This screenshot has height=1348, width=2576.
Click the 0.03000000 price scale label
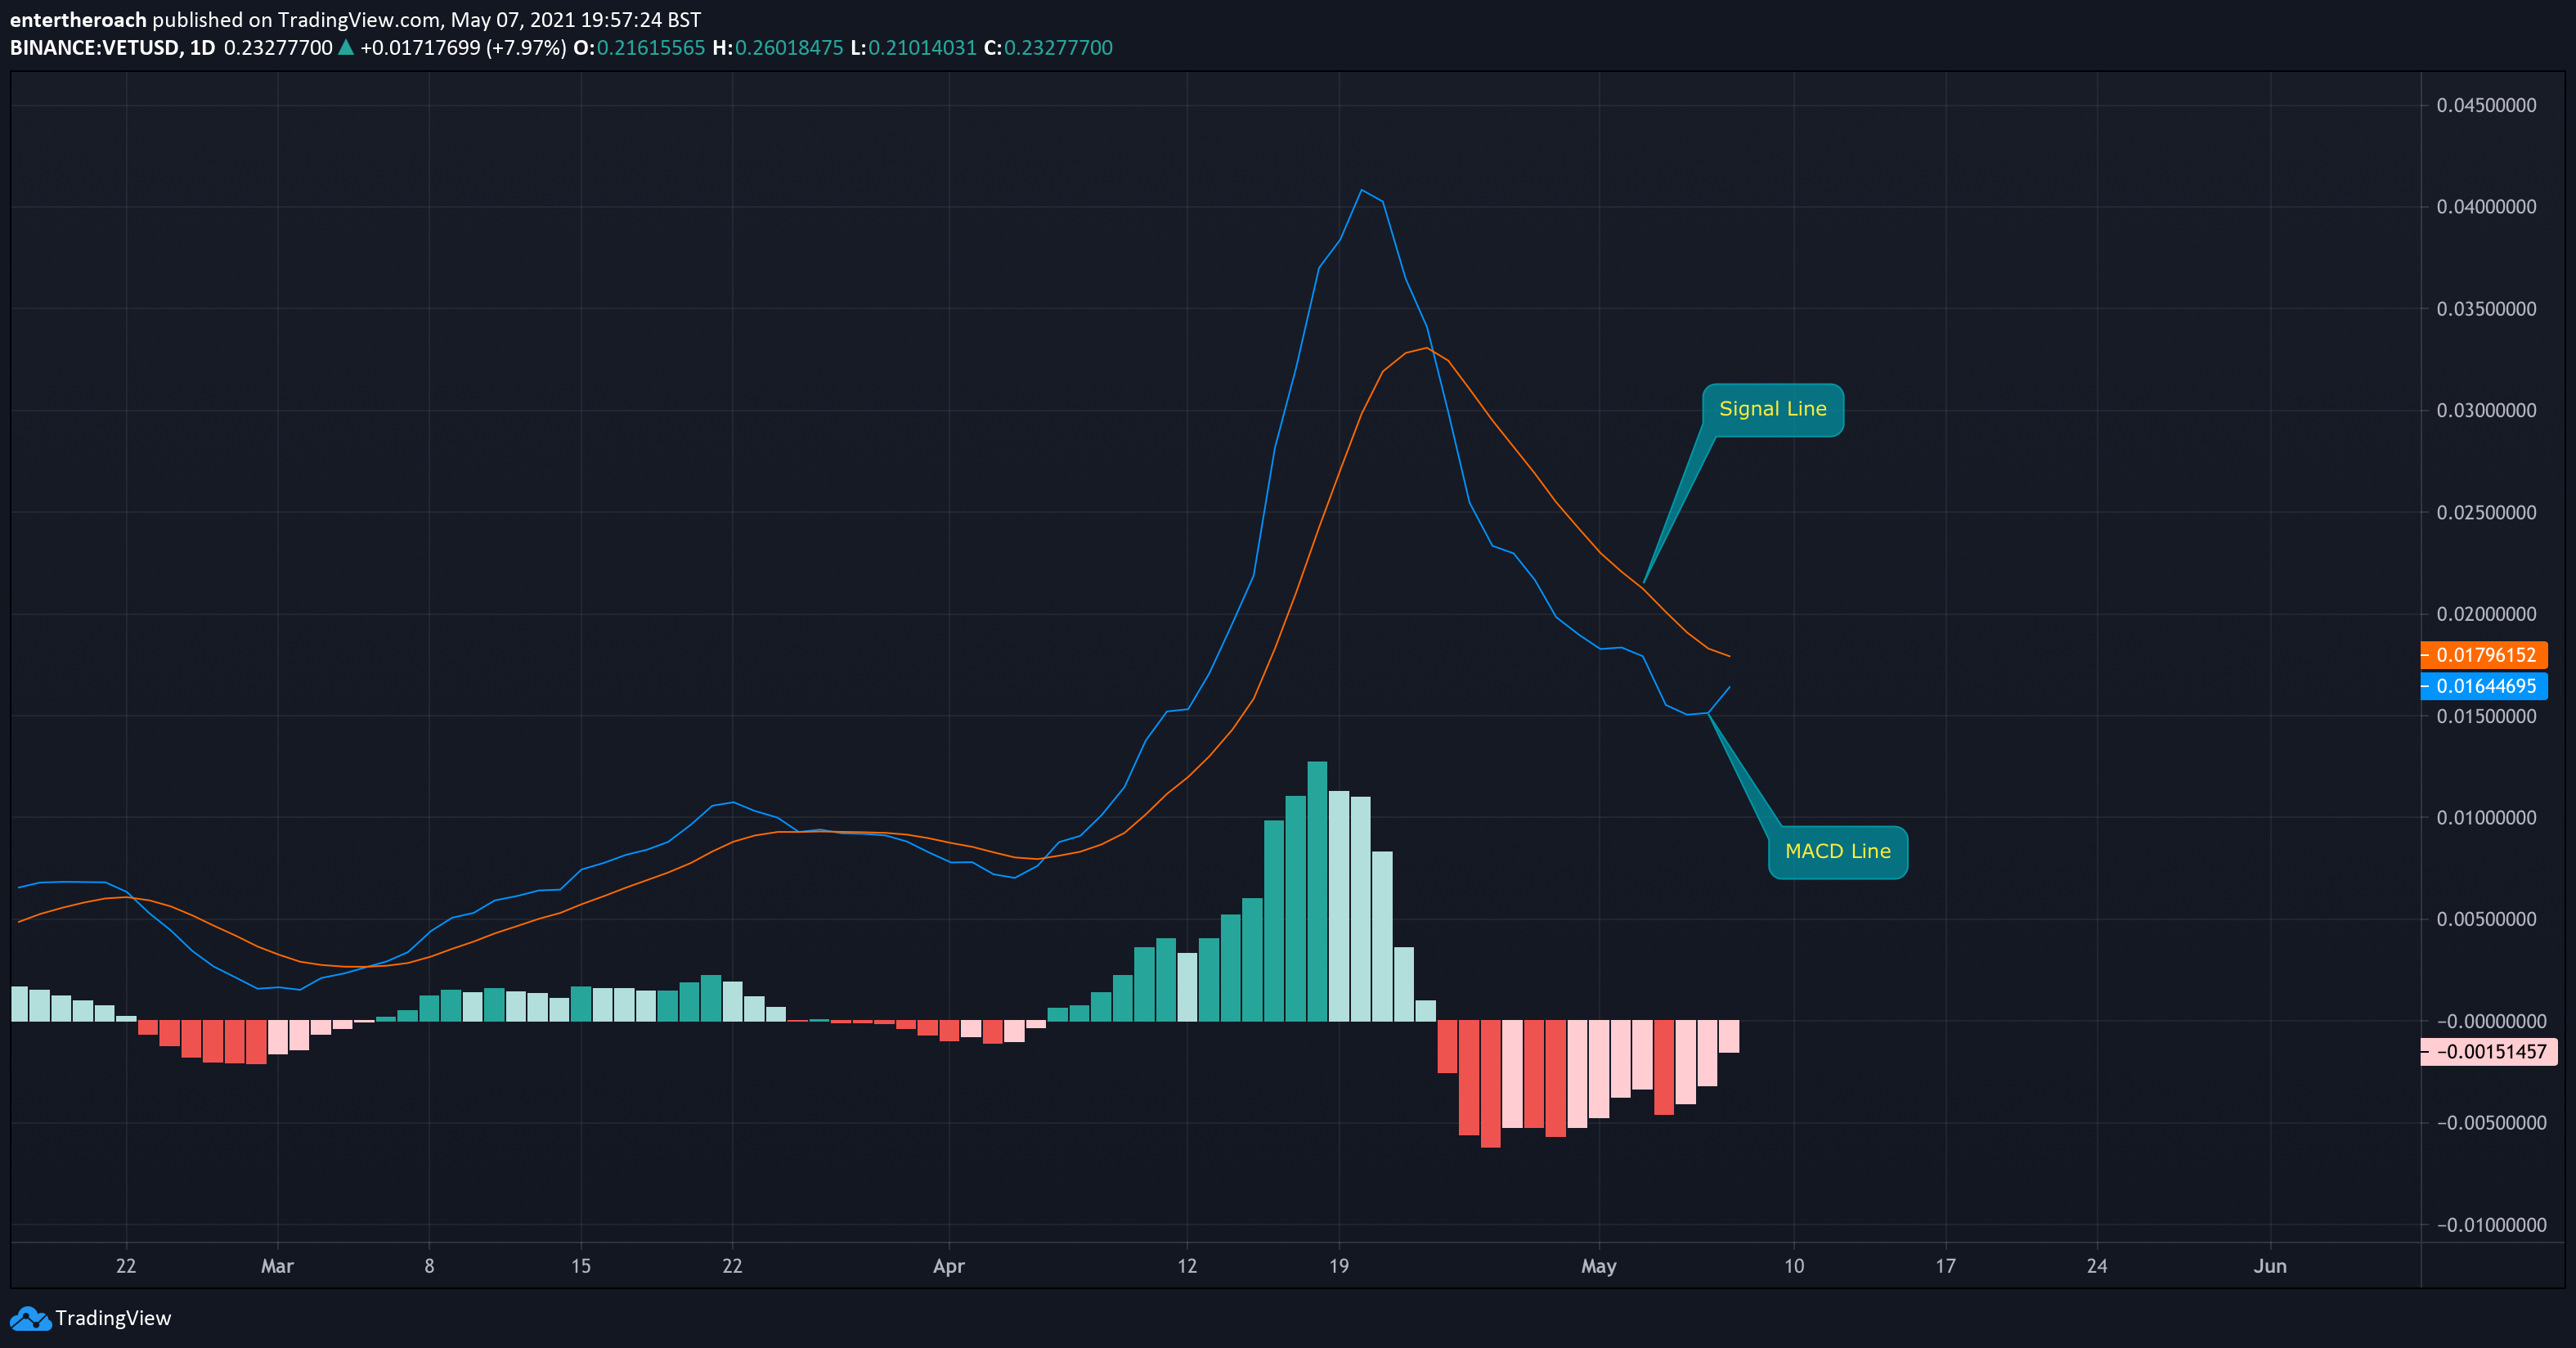pos(2486,410)
